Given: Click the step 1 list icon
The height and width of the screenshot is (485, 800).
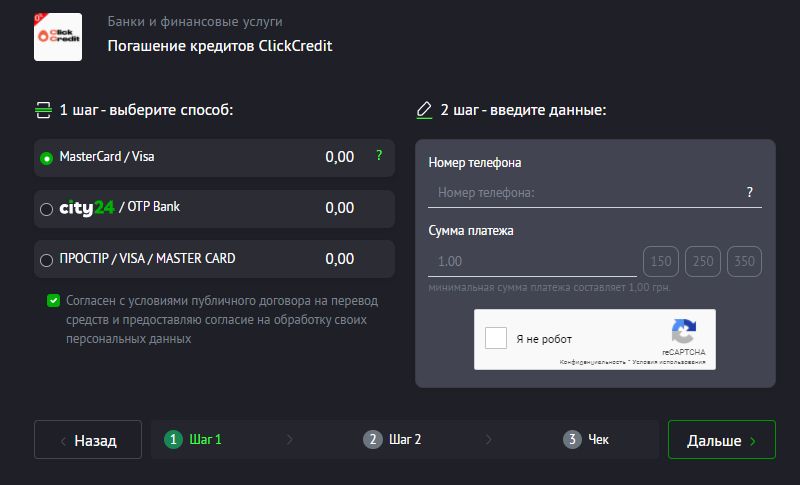Looking at the screenshot, I should point(42,110).
